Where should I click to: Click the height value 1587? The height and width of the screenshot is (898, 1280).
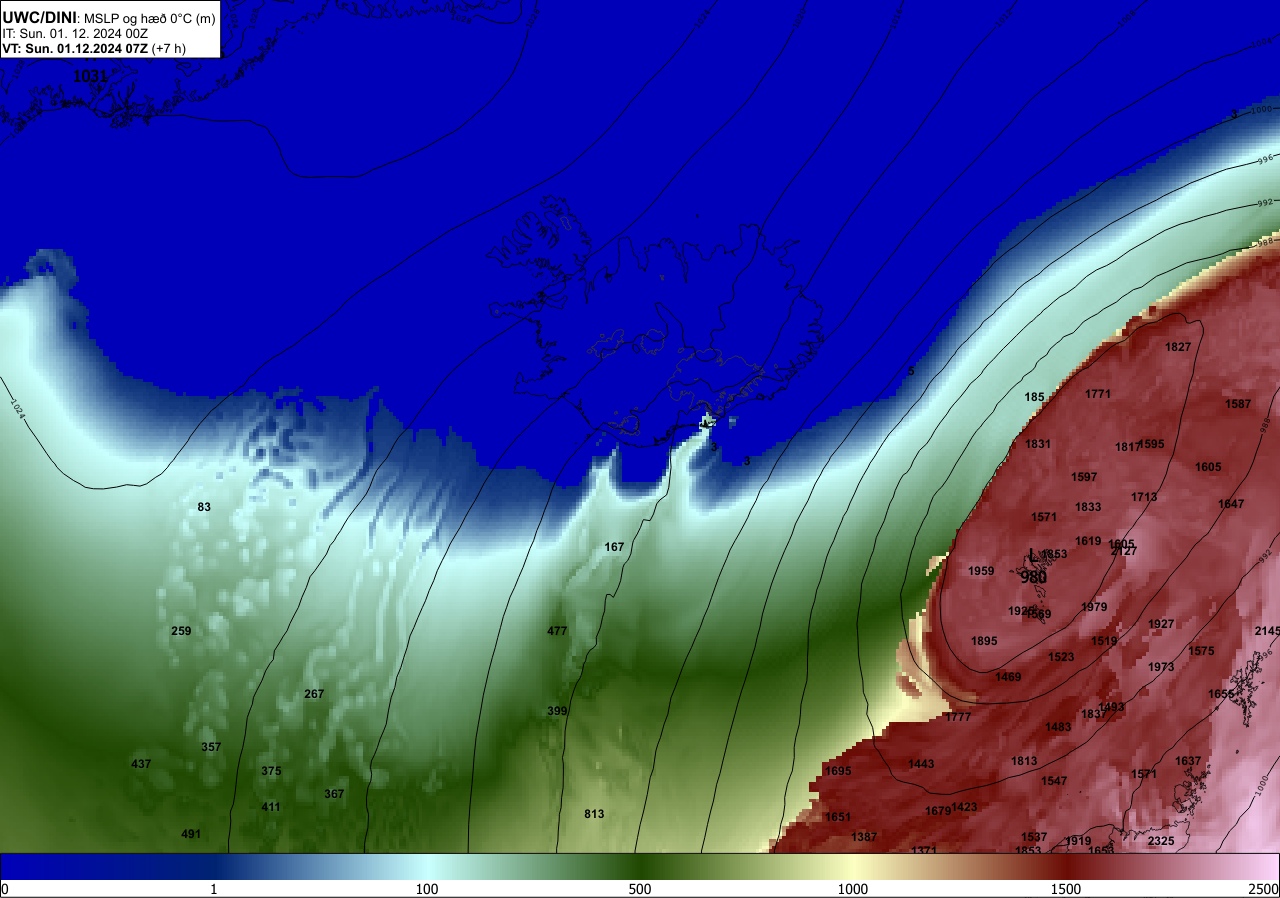point(1238,404)
